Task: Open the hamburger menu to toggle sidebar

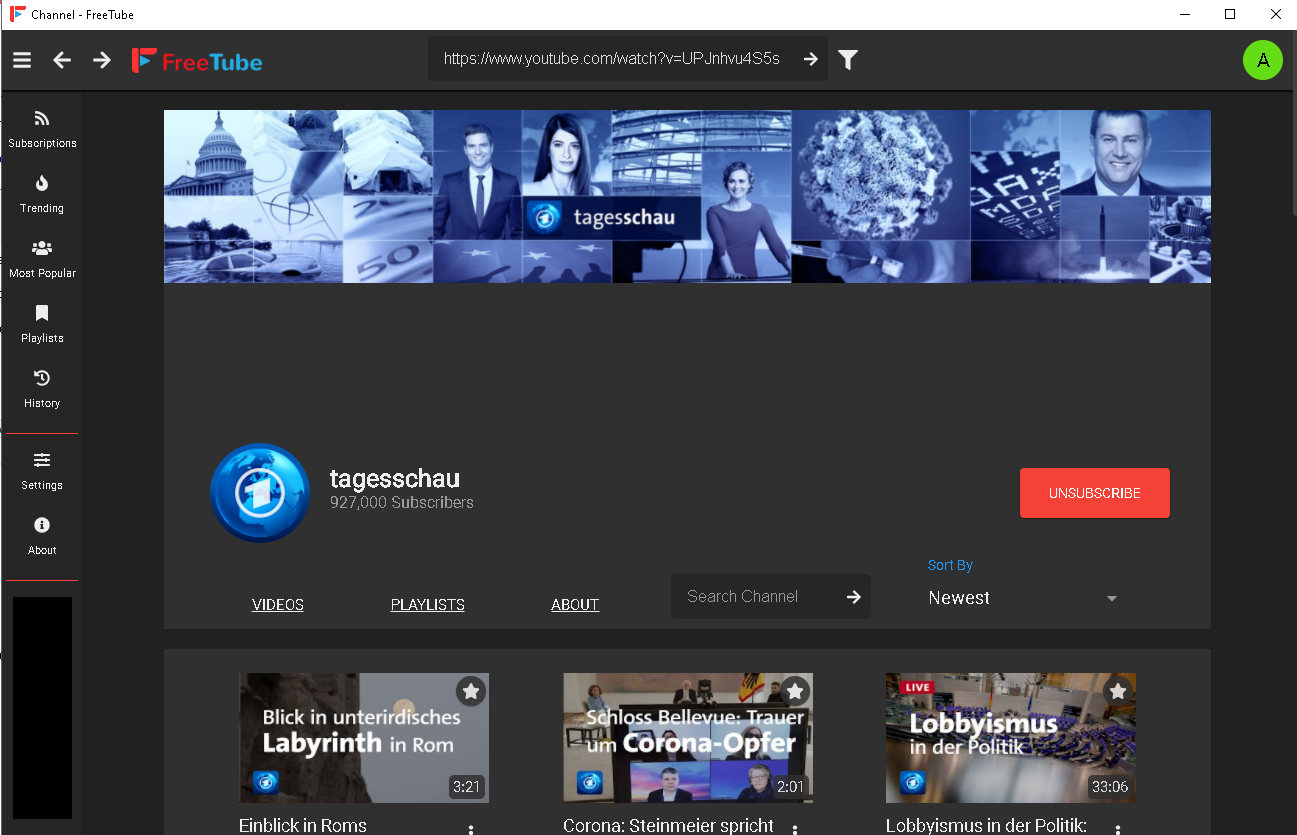Action: click(22, 60)
